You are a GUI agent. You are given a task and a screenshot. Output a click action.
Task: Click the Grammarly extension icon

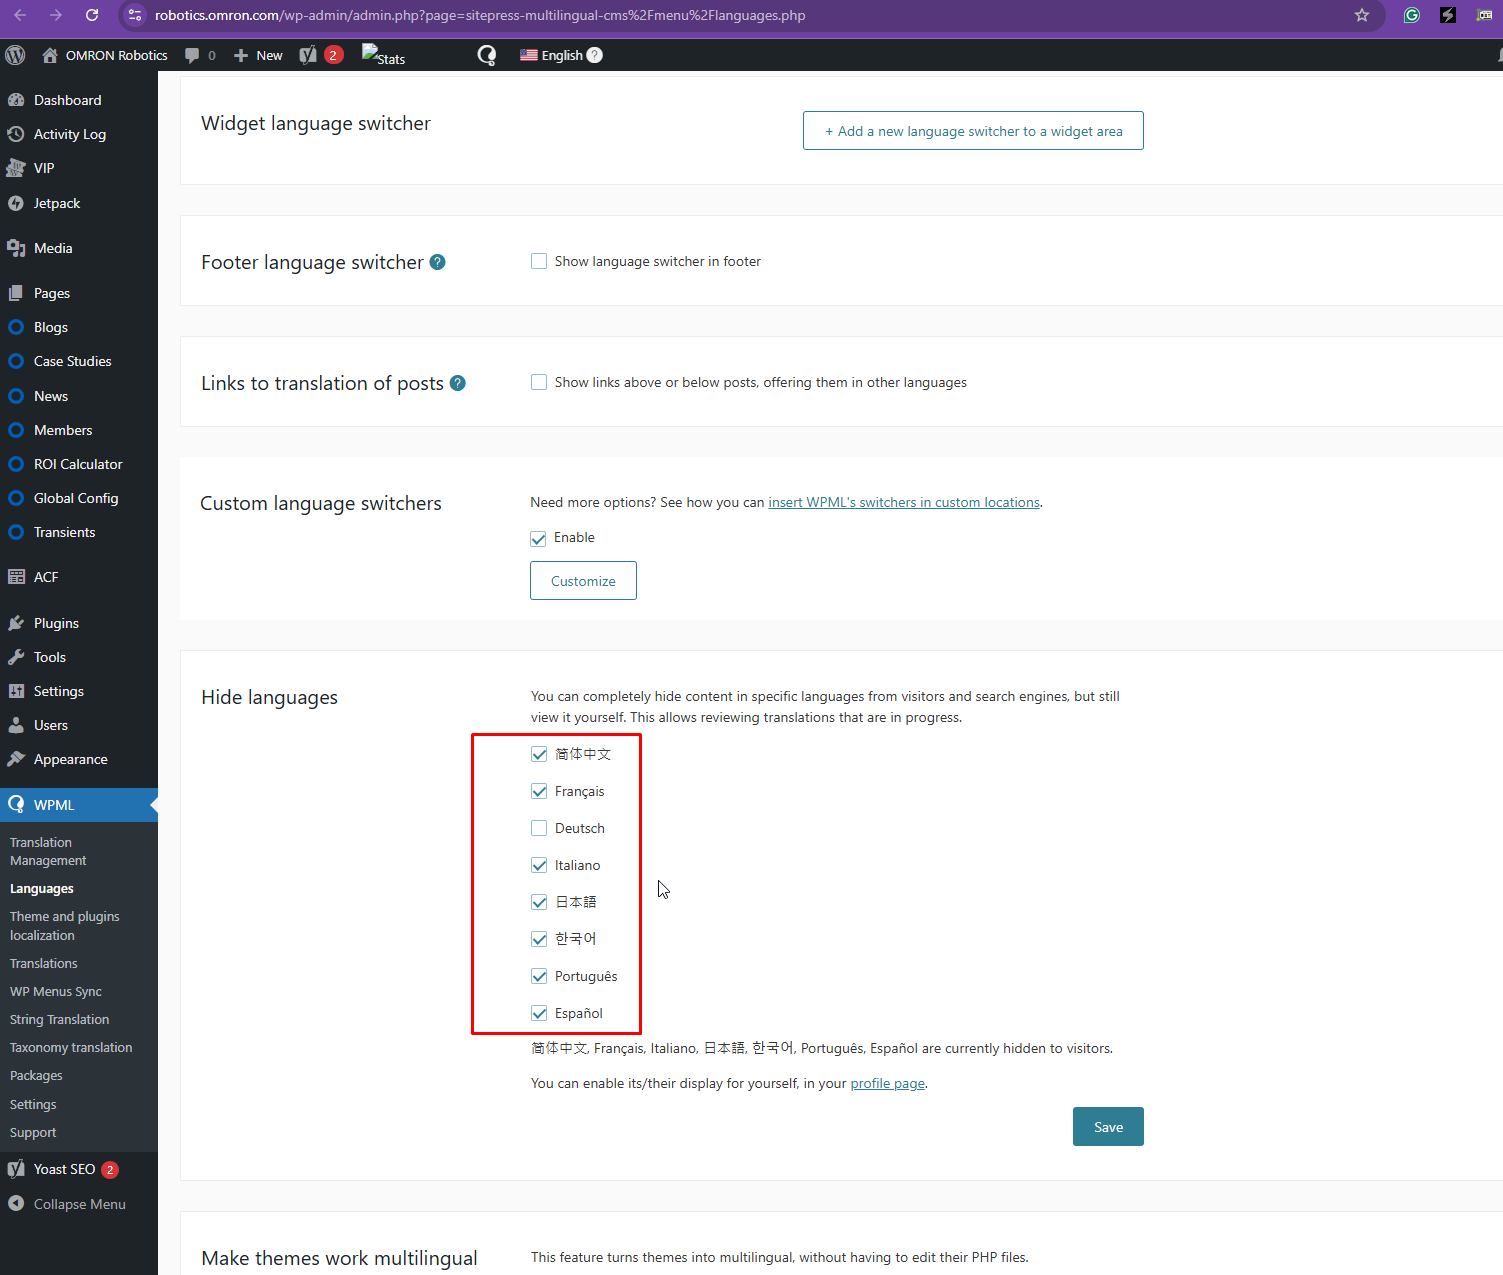coord(1412,15)
